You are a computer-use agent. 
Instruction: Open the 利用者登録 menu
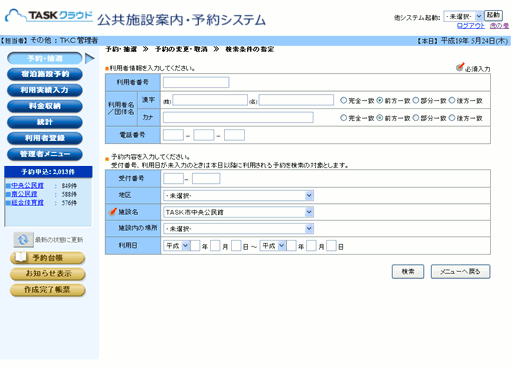click(x=45, y=138)
